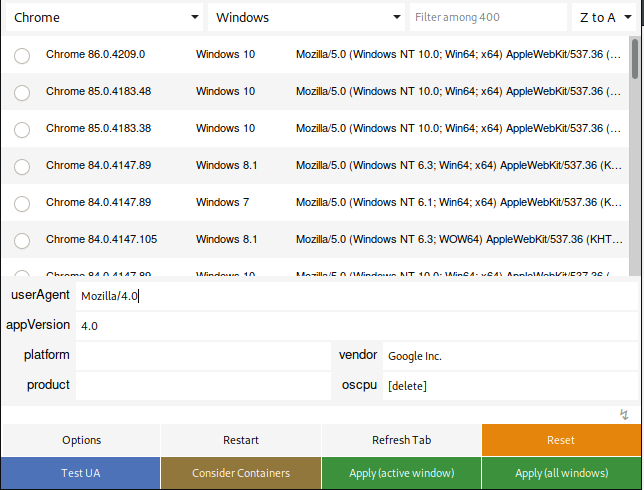Click the vendor field with Google Inc.
The image size is (644, 490).
coord(510,356)
